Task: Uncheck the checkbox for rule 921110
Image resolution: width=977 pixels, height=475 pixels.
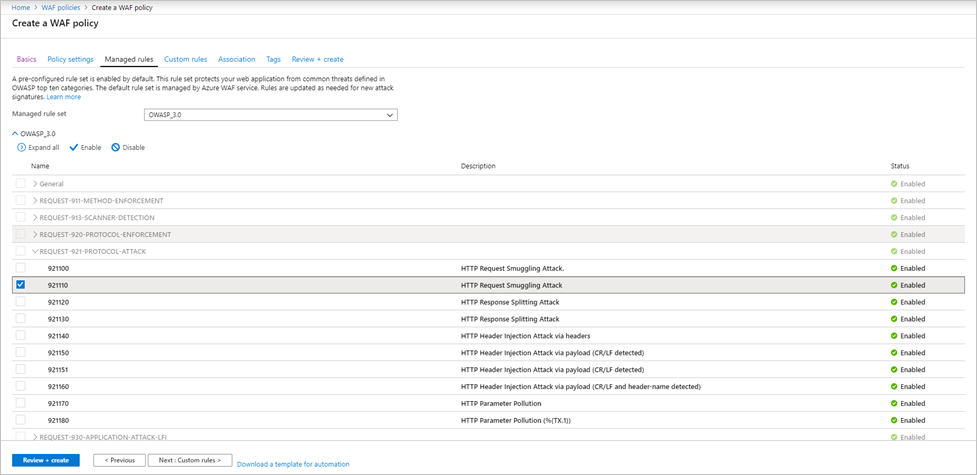Action: pyautogui.click(x=20, y=285)
